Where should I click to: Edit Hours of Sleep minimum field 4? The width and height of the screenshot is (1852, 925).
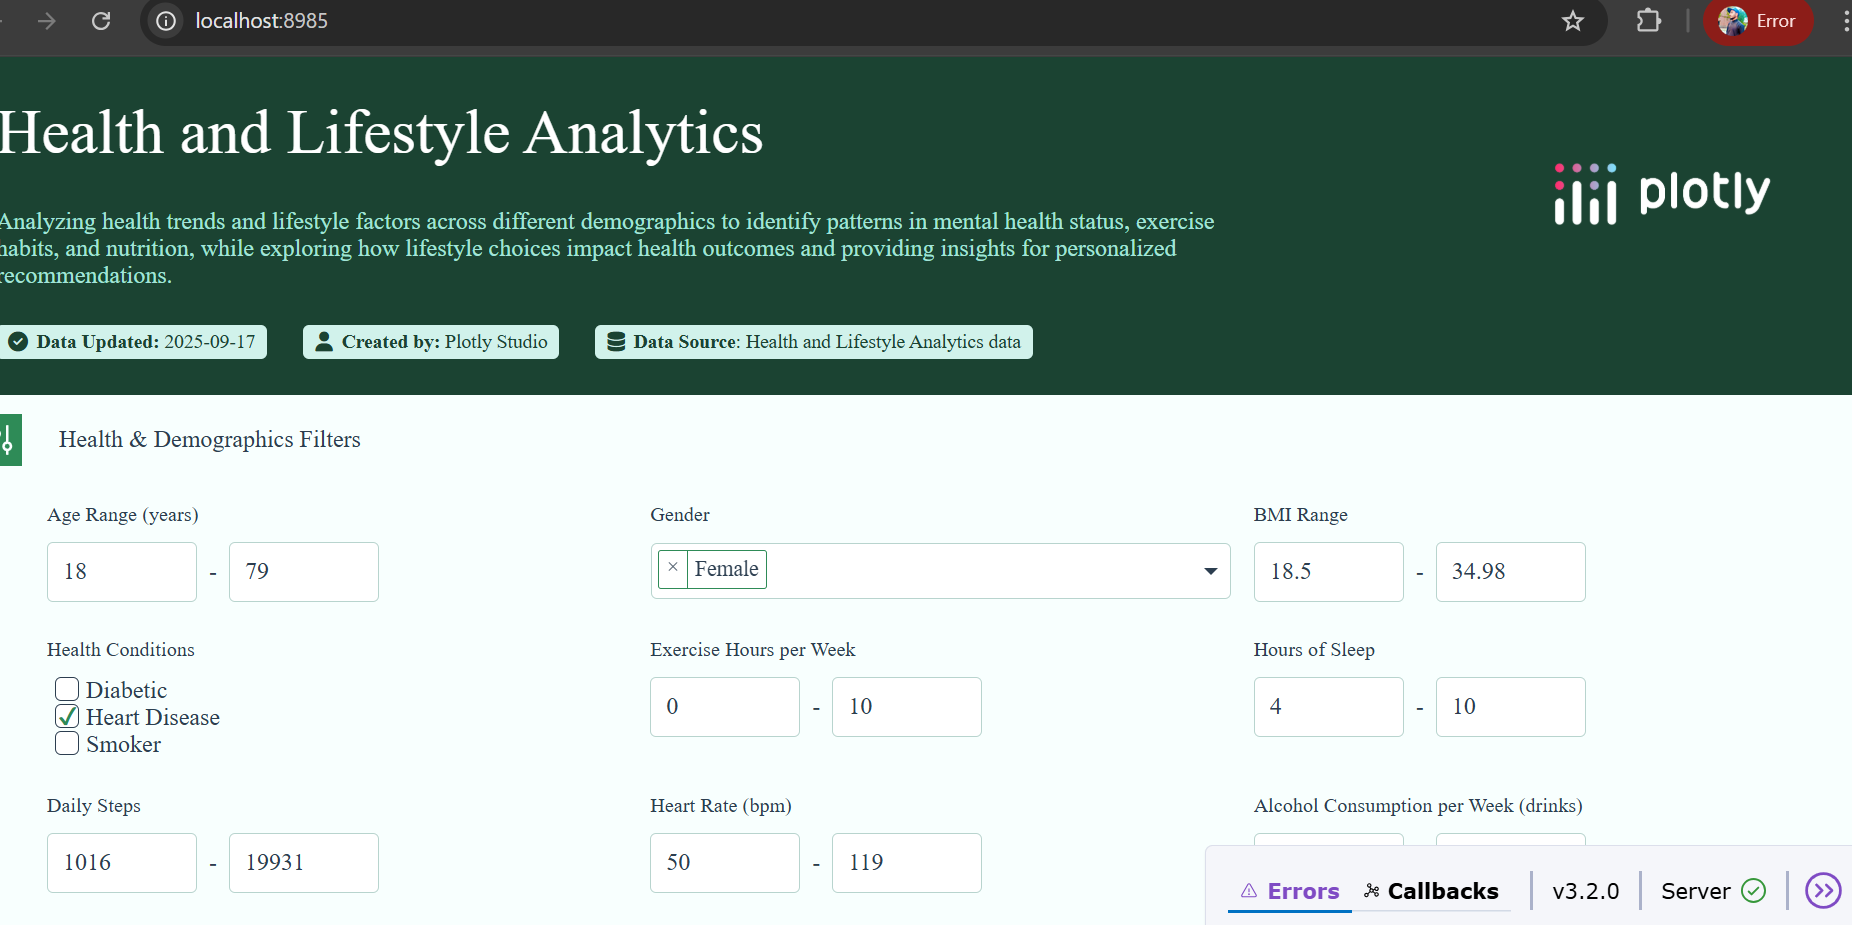click(1329, 707)
